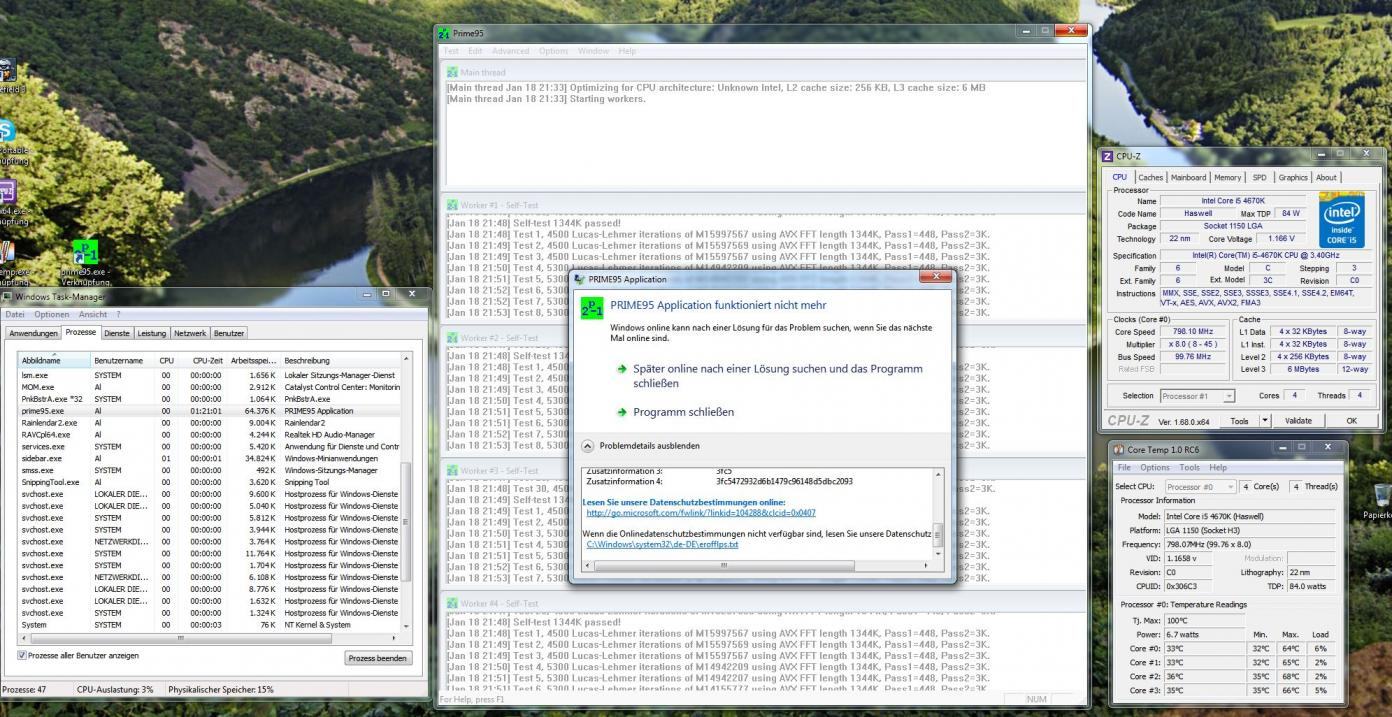Enable 'Prozesse aller Benutzer anzeigen' checkbox

pos(23,656)
